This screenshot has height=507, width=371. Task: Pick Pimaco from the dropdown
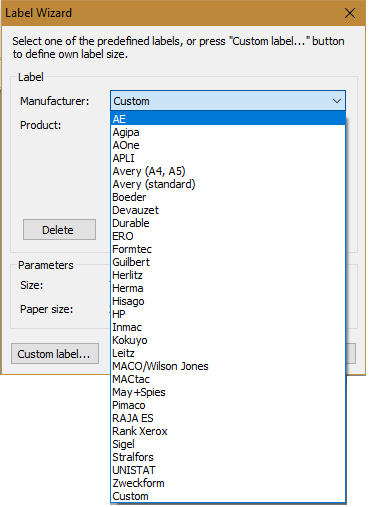tap(228, 405)
